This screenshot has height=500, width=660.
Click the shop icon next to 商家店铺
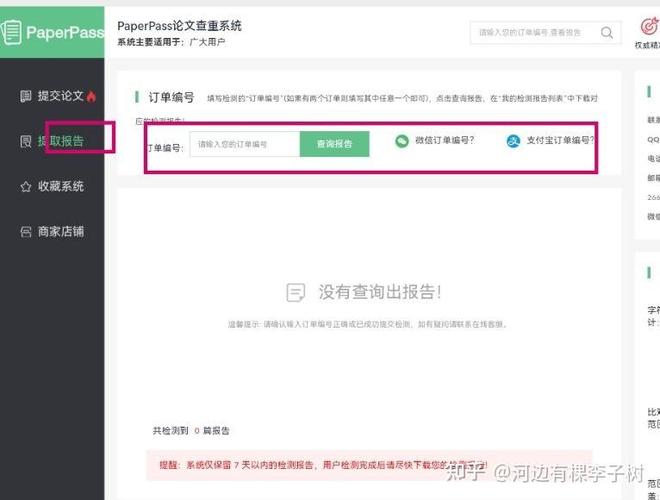click(26, 231)
